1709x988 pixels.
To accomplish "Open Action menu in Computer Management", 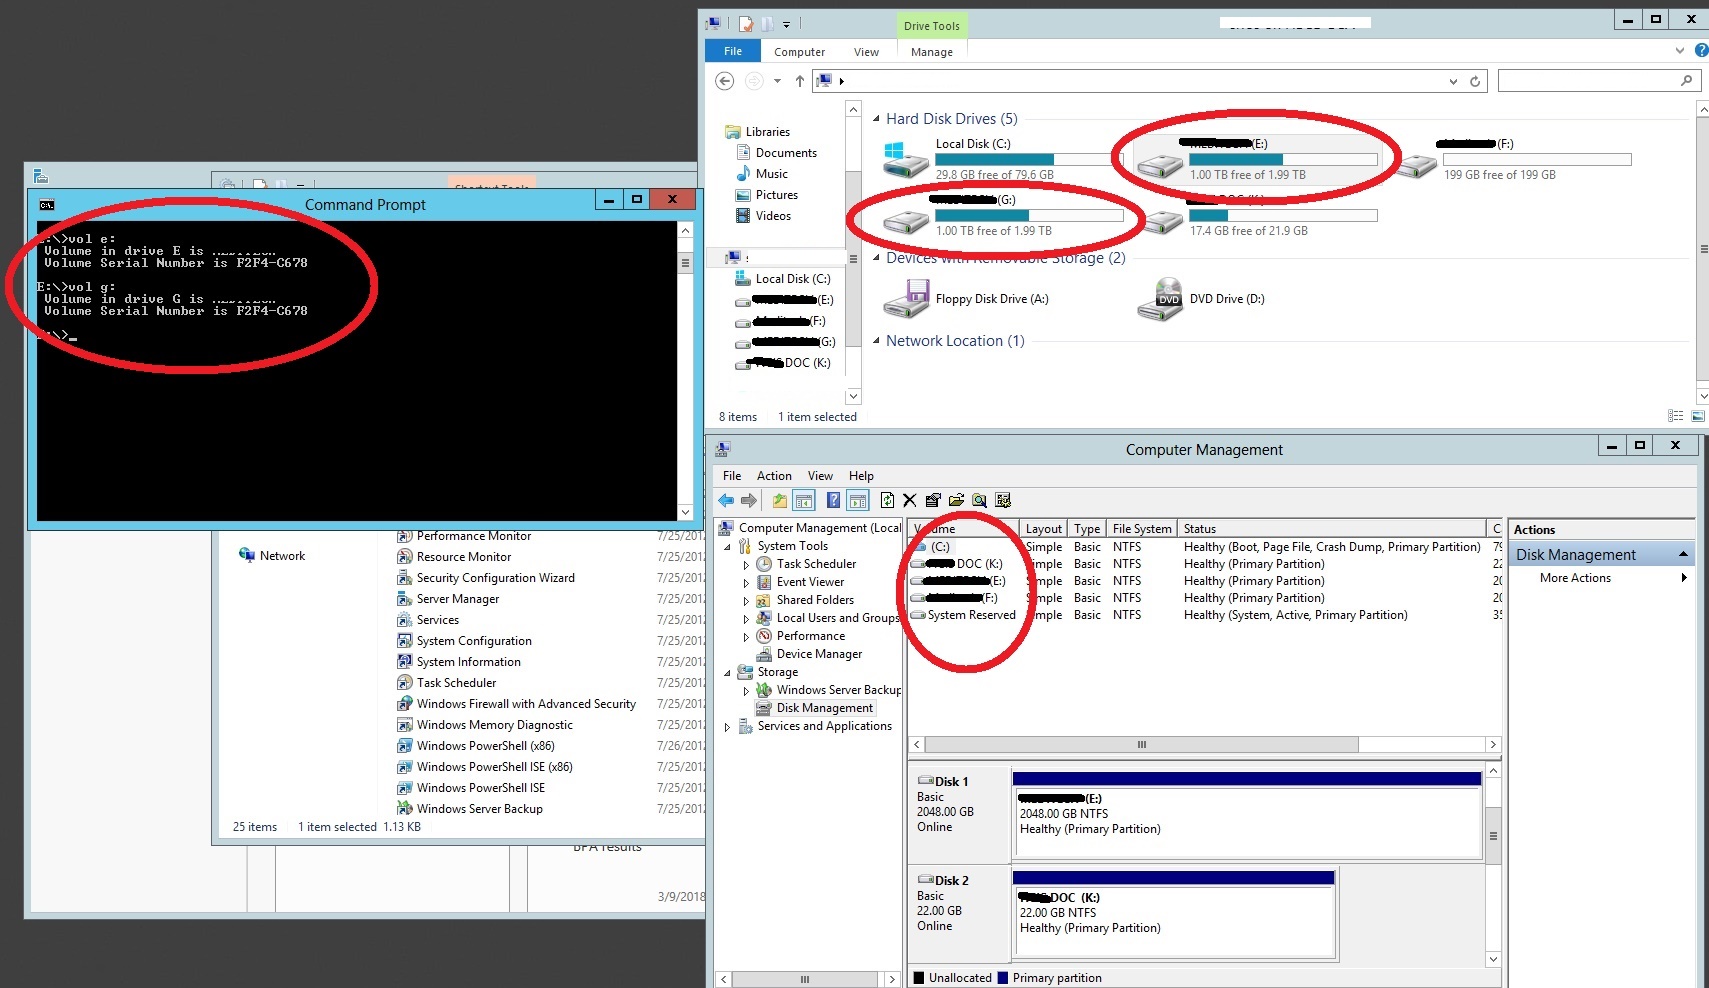I will [774, 476].
